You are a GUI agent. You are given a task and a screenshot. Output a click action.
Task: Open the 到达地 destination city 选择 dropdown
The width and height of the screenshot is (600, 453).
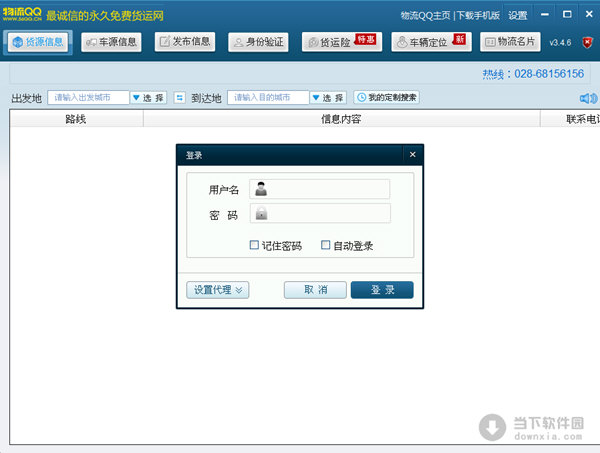click(328, 98)
